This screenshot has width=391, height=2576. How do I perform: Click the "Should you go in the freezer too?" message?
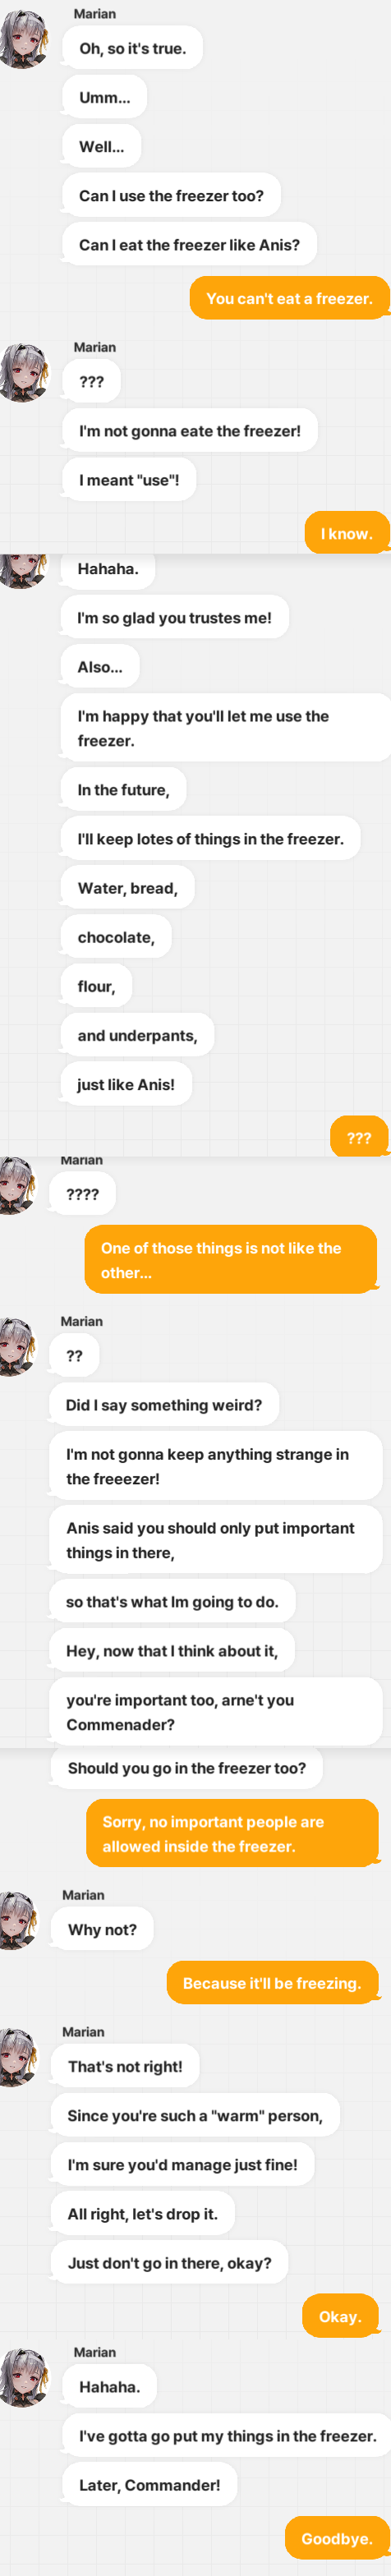(x=187, y=1768)
